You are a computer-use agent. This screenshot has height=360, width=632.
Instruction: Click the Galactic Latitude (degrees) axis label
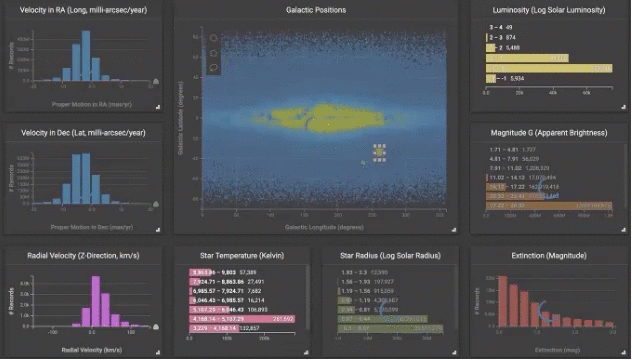click(x=181, y=118)
